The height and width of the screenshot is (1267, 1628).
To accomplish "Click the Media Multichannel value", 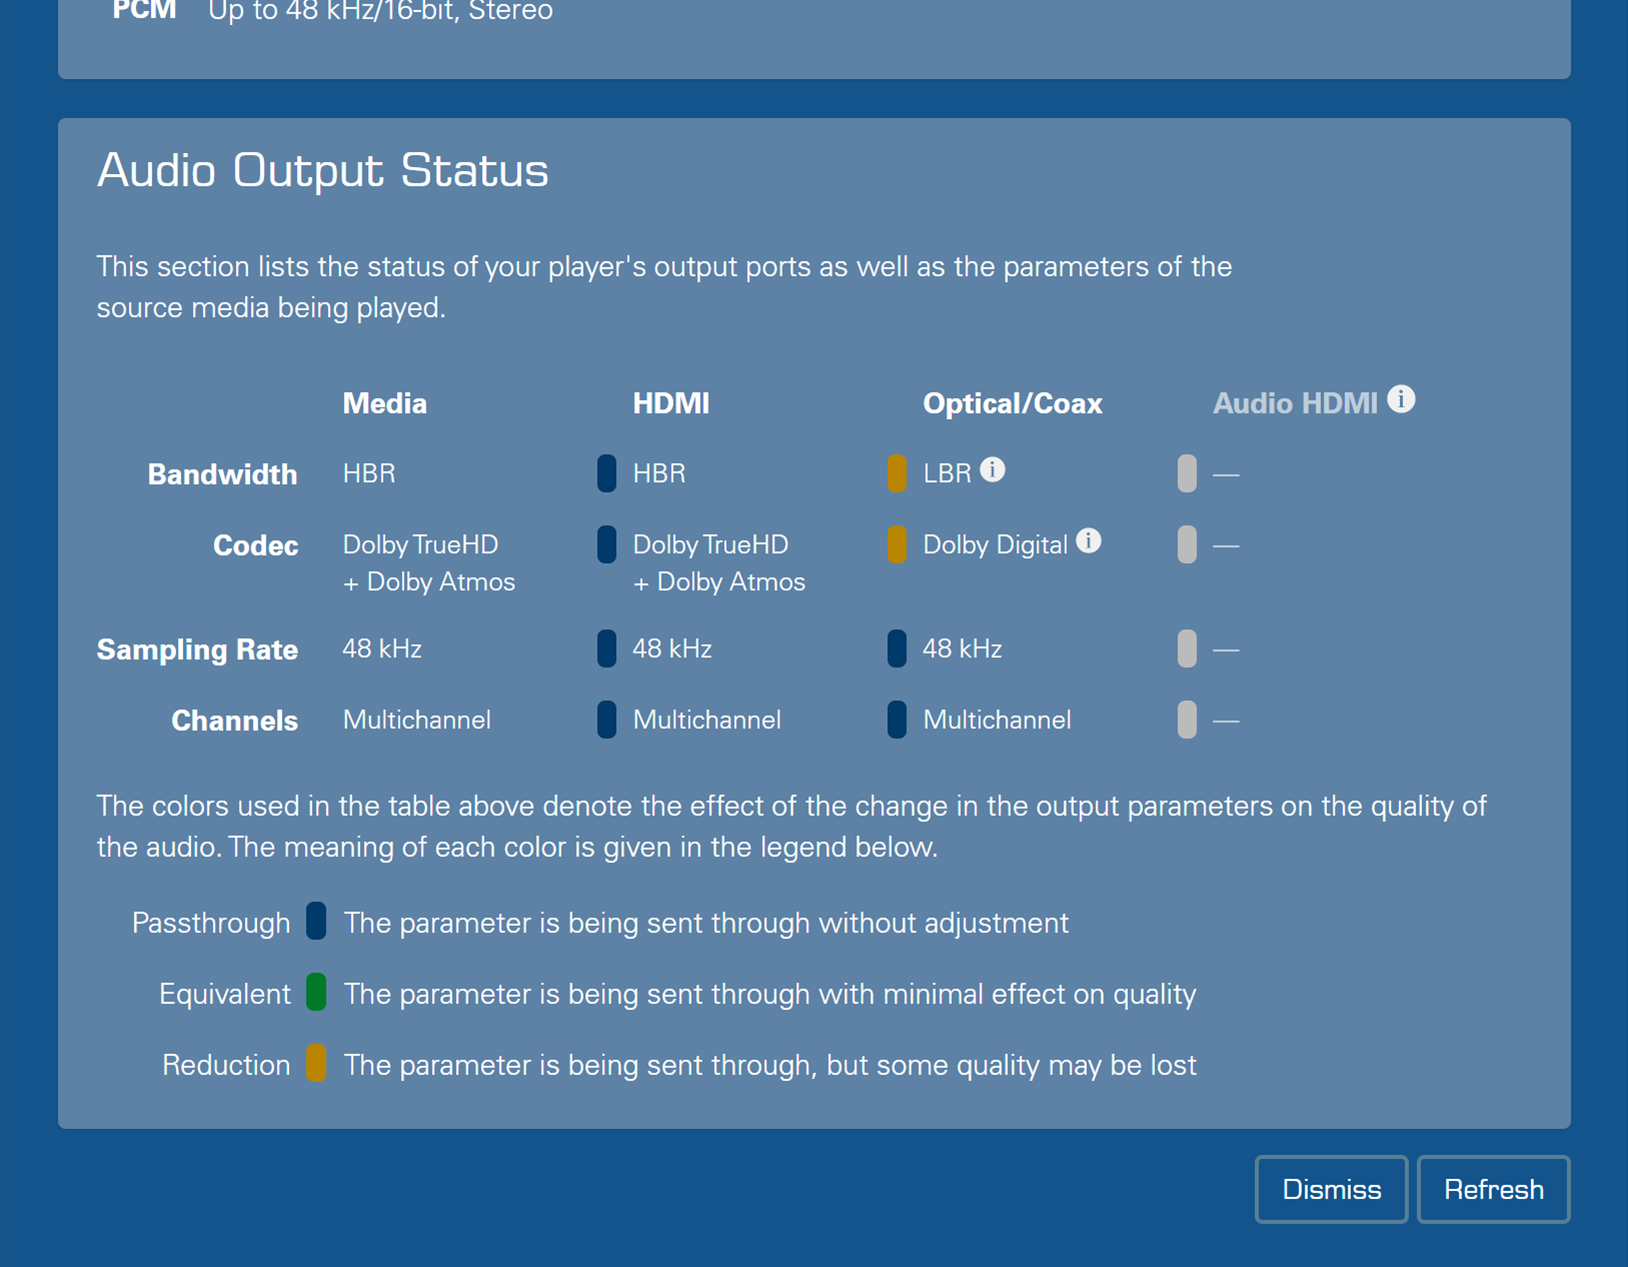I will (416, 720).
